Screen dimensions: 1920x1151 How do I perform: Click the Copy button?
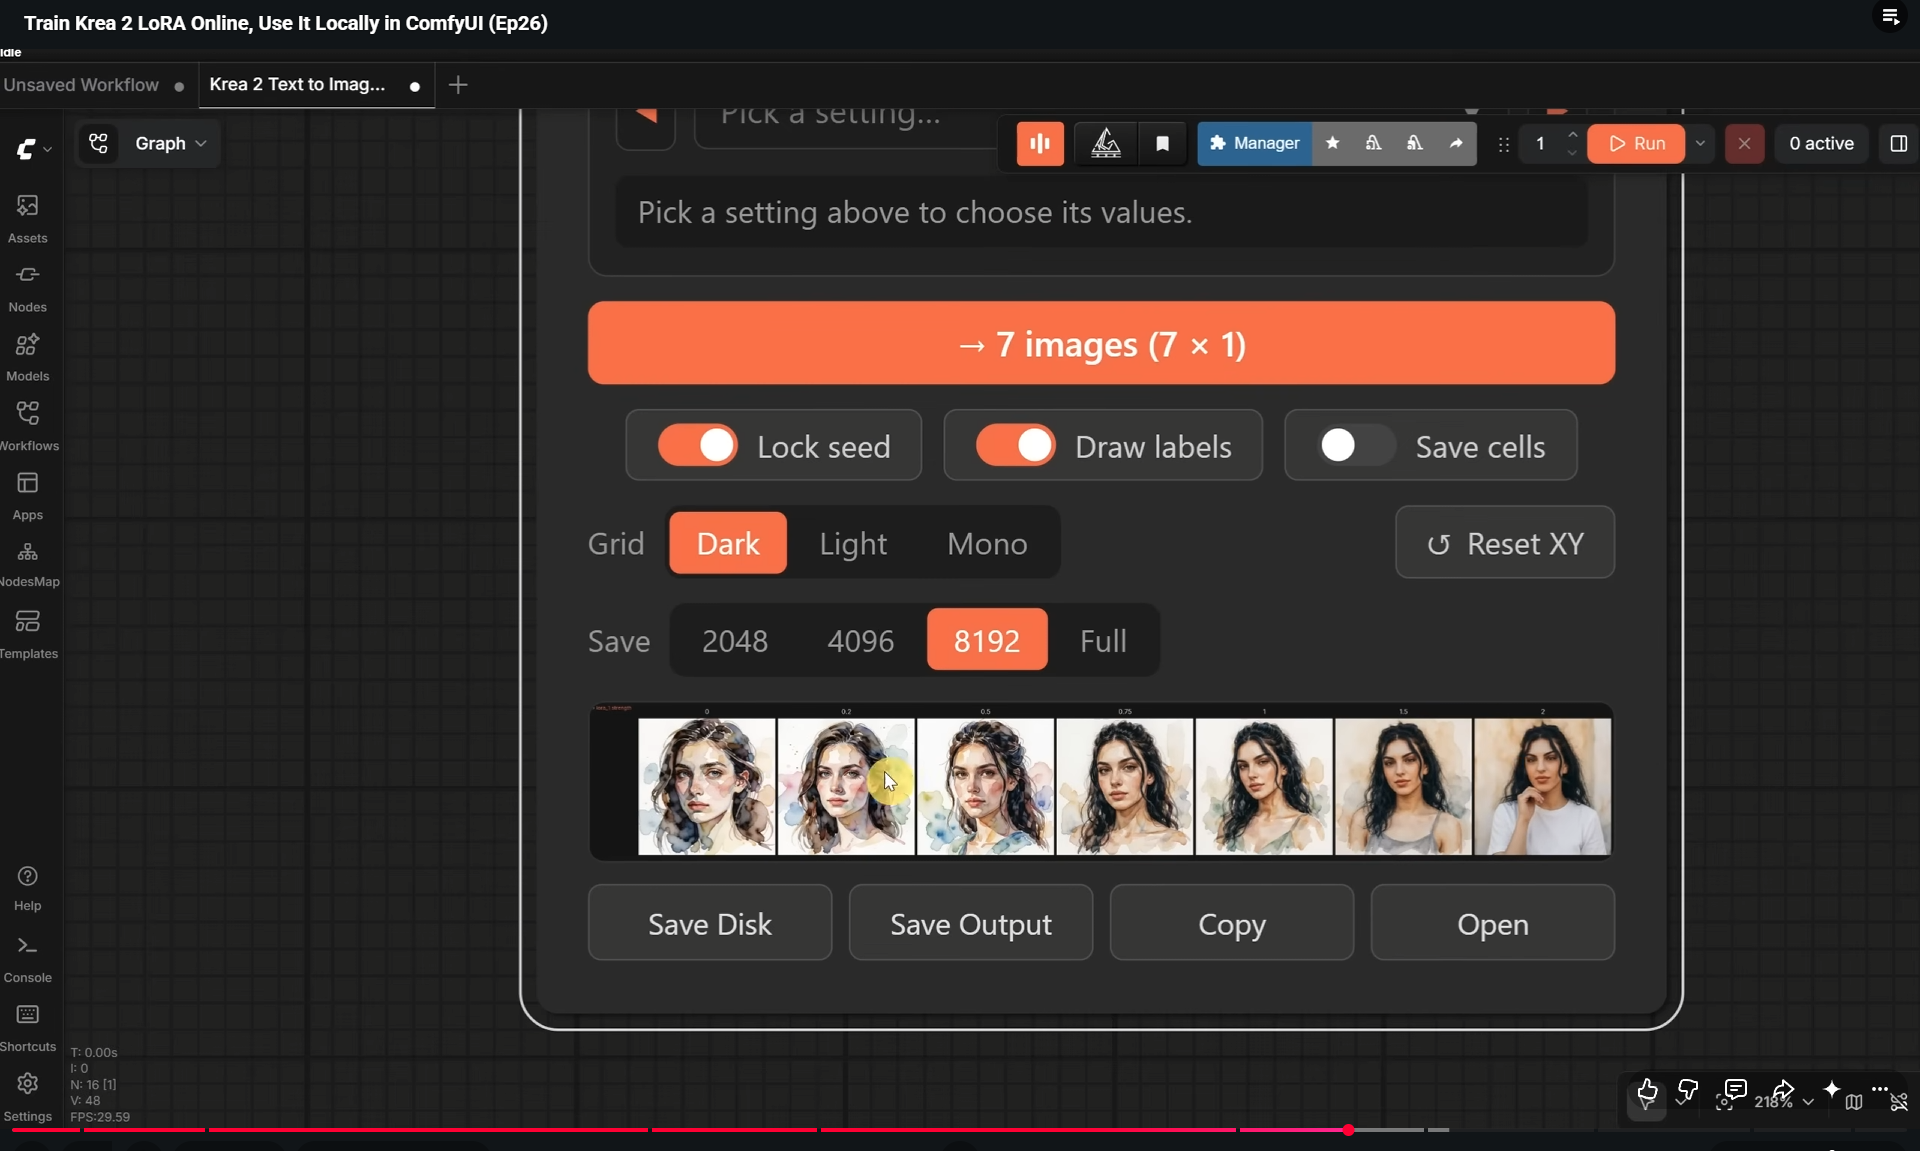pyautogui.click(x=1232, y=923)
